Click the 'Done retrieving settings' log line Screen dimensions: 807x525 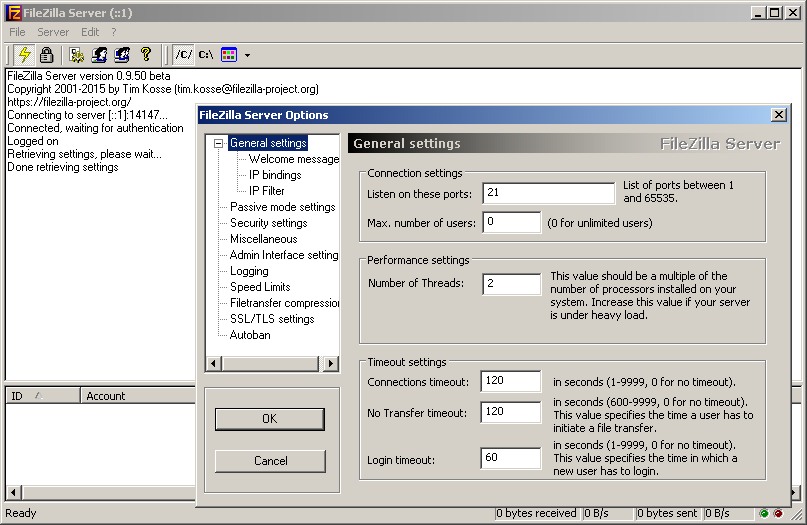(x=63, y=167)
